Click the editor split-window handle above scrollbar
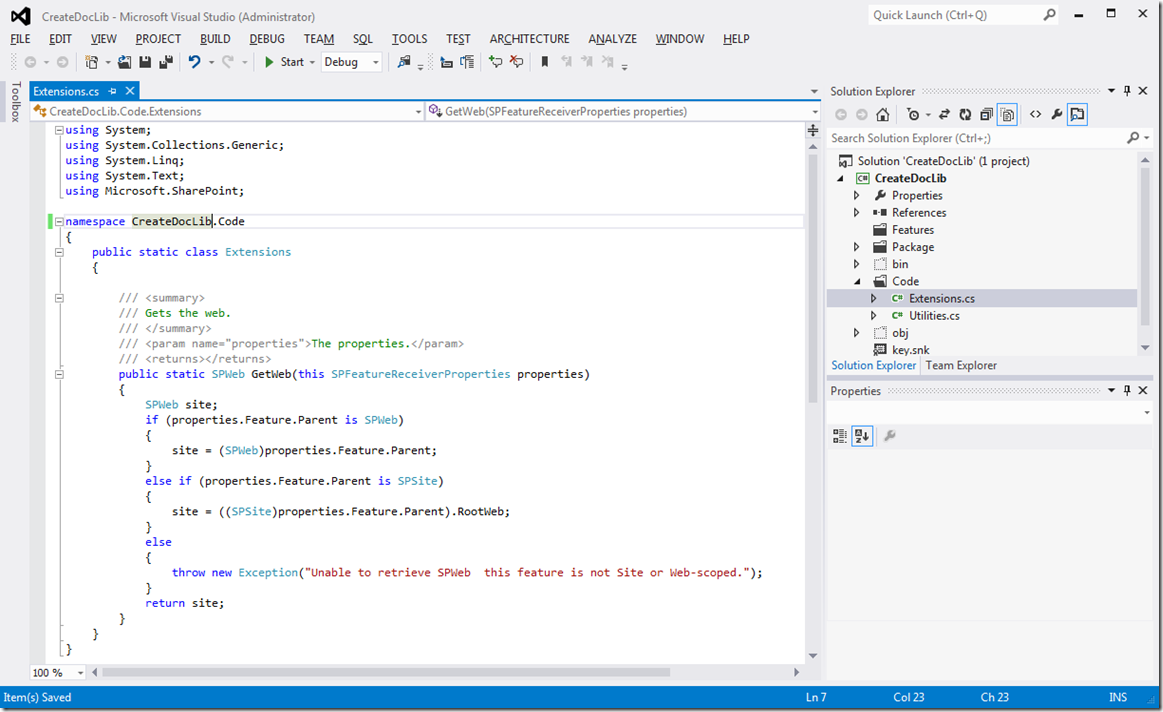Viewport: 1163px width, 712px height. click(813, 131)
